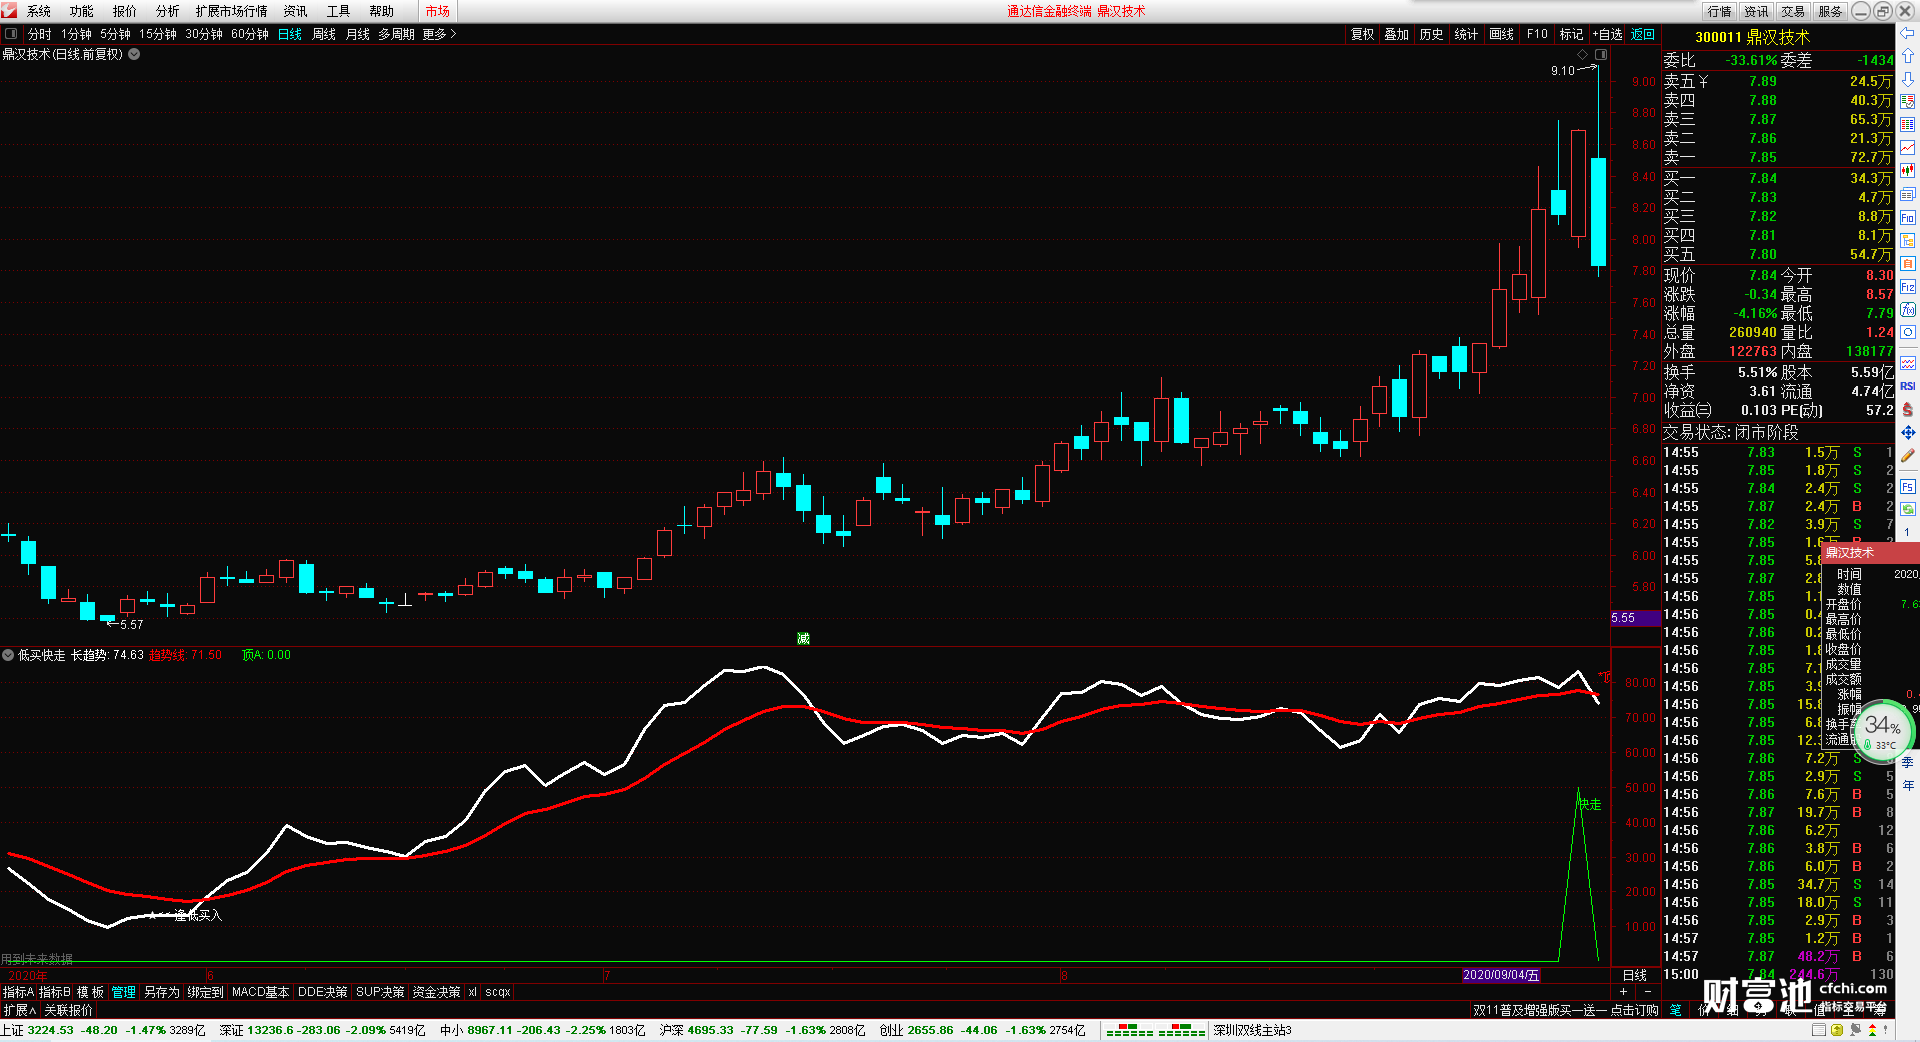The height and width of the screenshot is (1042, 1920).
Task: Click the red S dollar icon
Action: point(1908,409)
